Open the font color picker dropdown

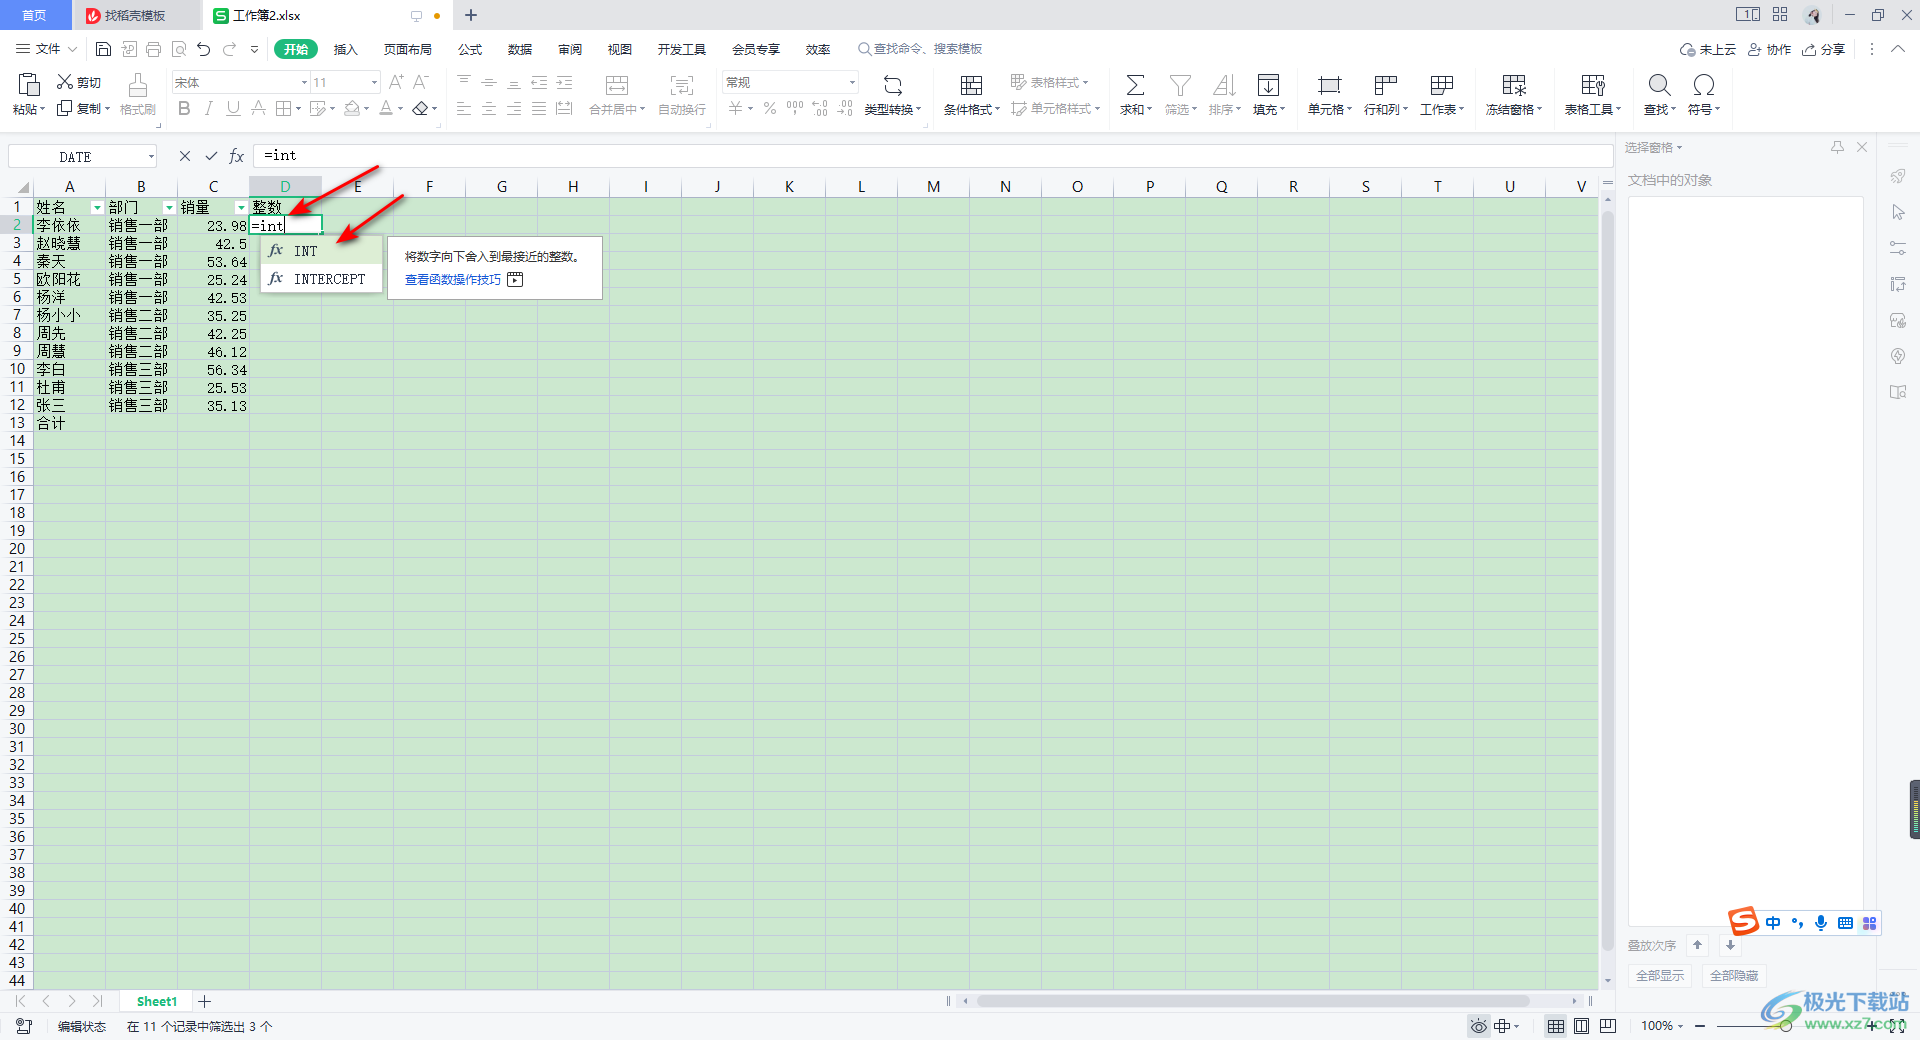[x=400, y=109]
